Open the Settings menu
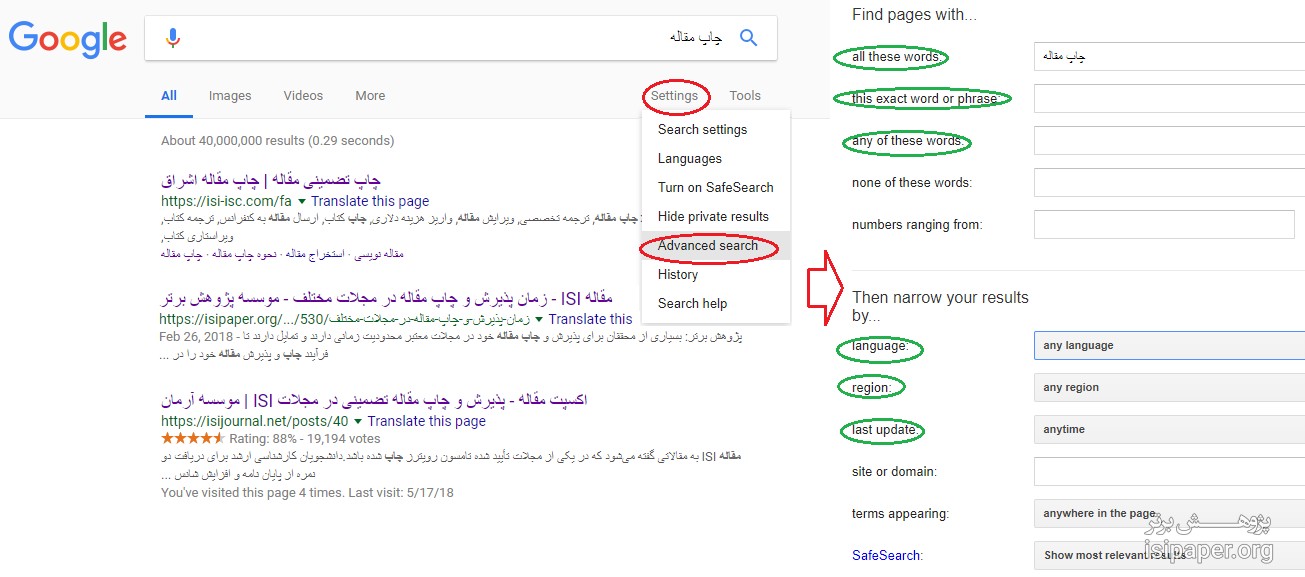The height and width of the screenshot is (577, 1305). point(674,96)
